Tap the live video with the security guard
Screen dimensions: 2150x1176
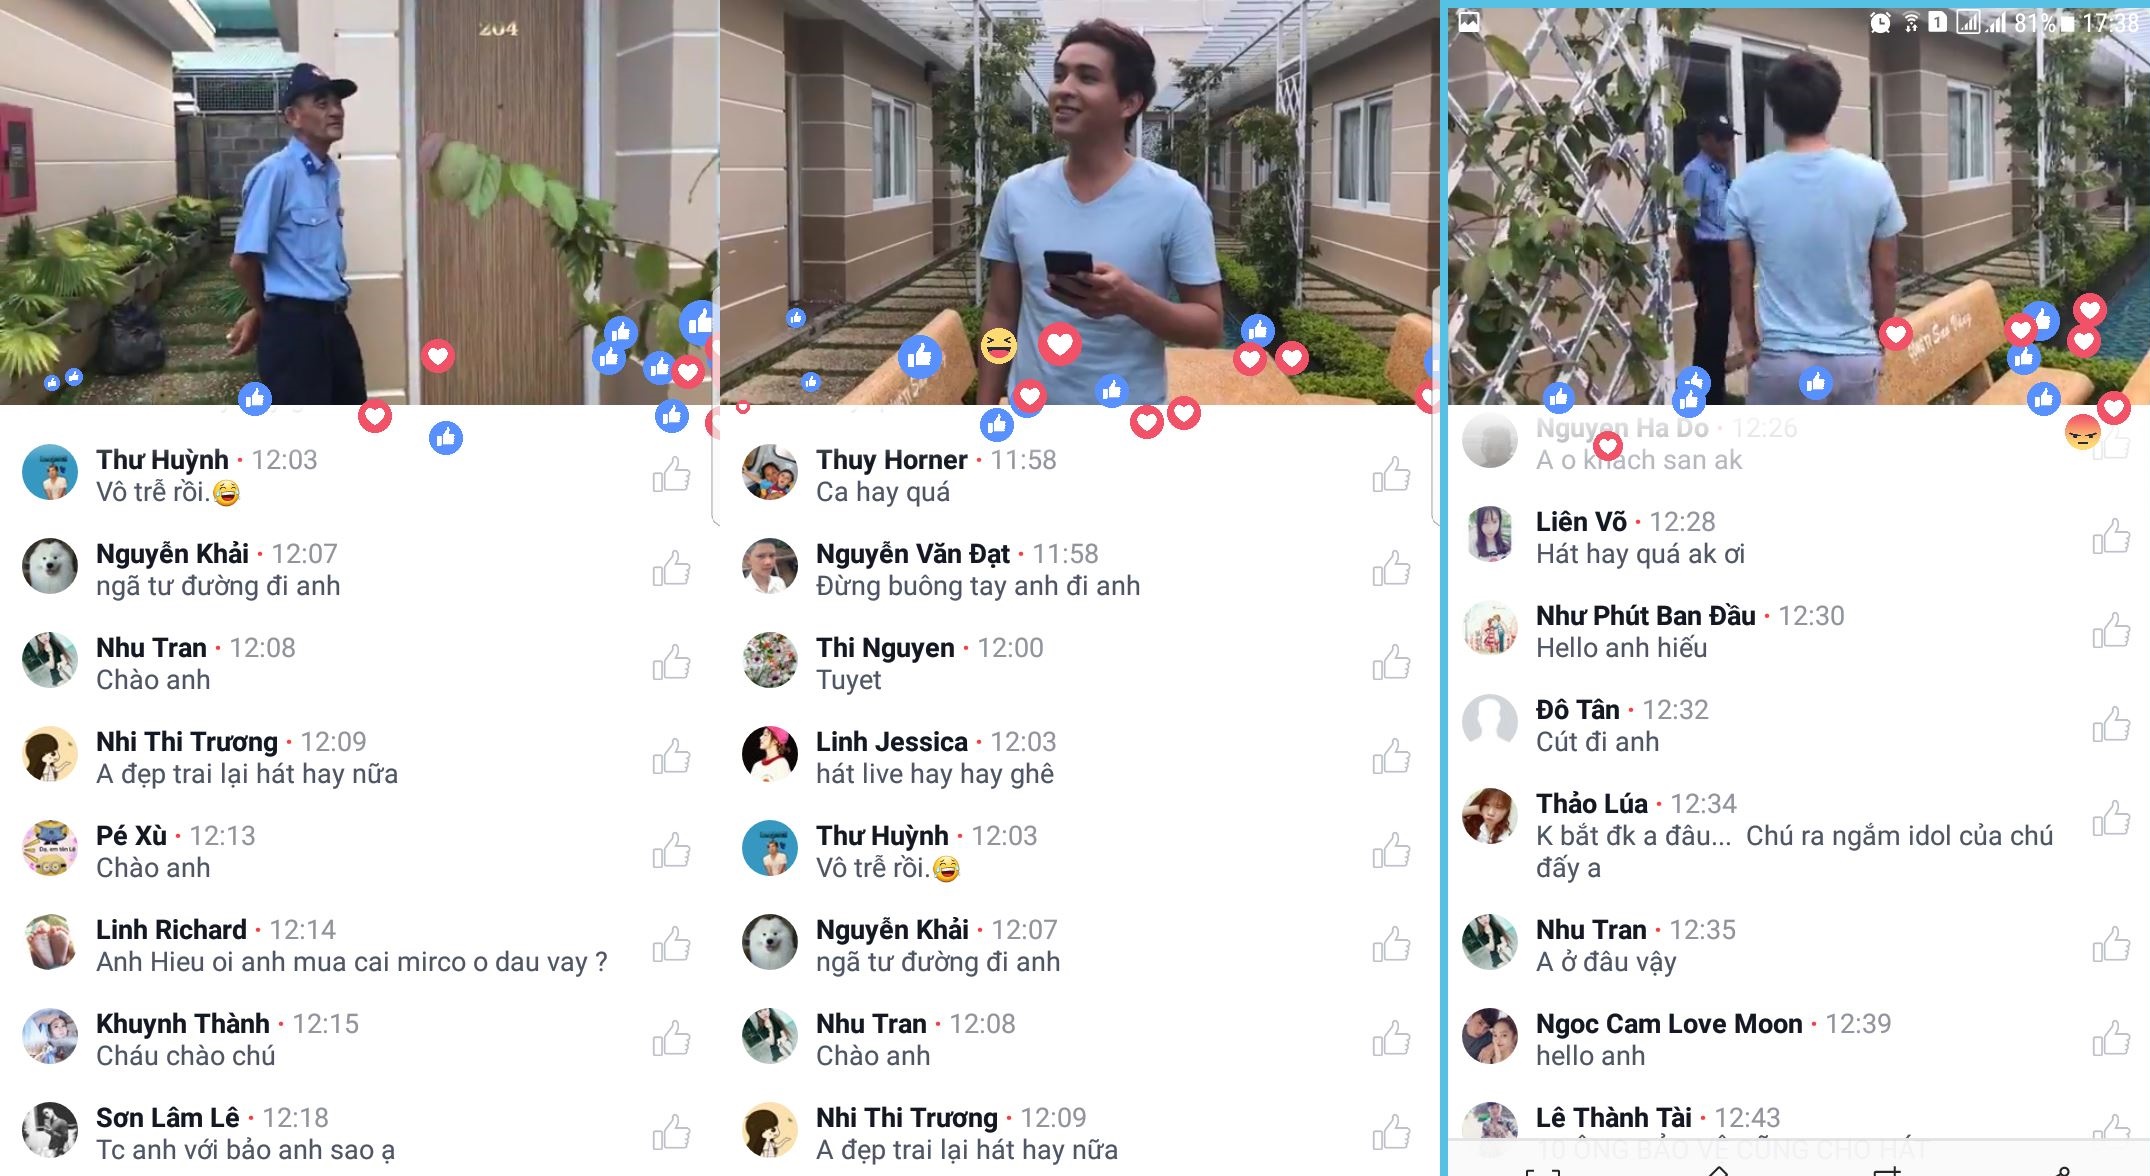tap(358, 202)
